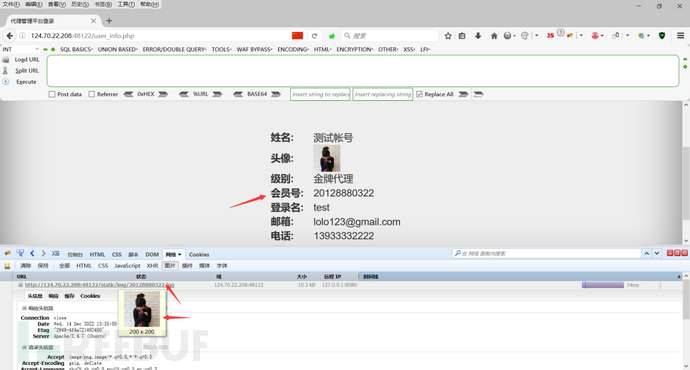The height and width of the screenshot is (370, 690).
Task: Click the Insert replacing string field
Action: coord(383,94)
